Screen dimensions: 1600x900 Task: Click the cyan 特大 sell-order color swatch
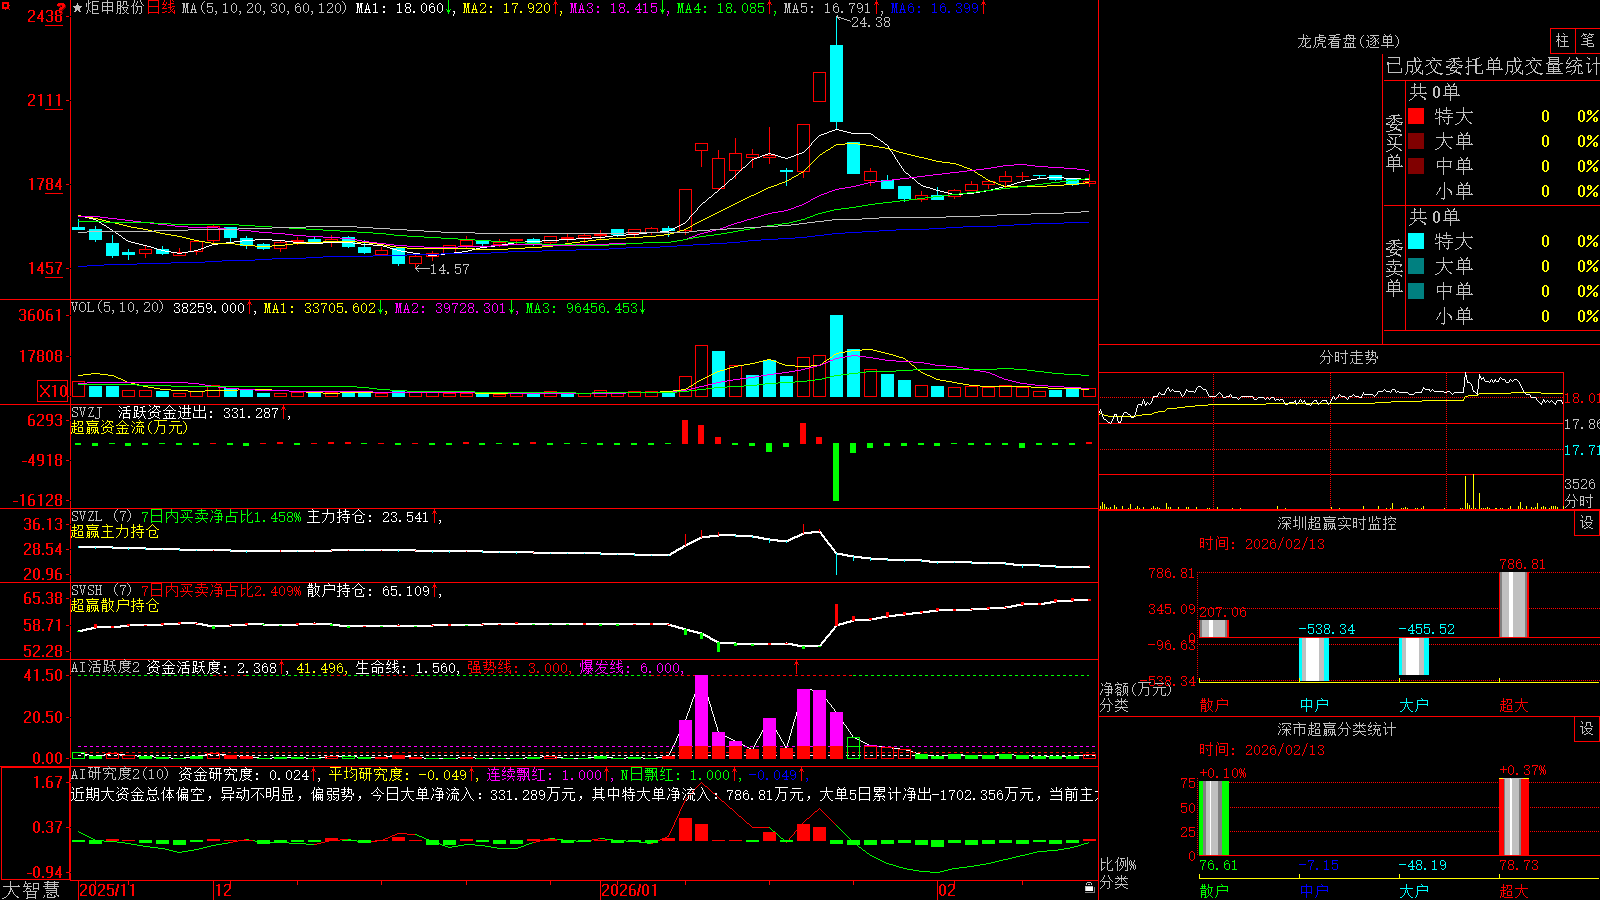(1416, 241)
